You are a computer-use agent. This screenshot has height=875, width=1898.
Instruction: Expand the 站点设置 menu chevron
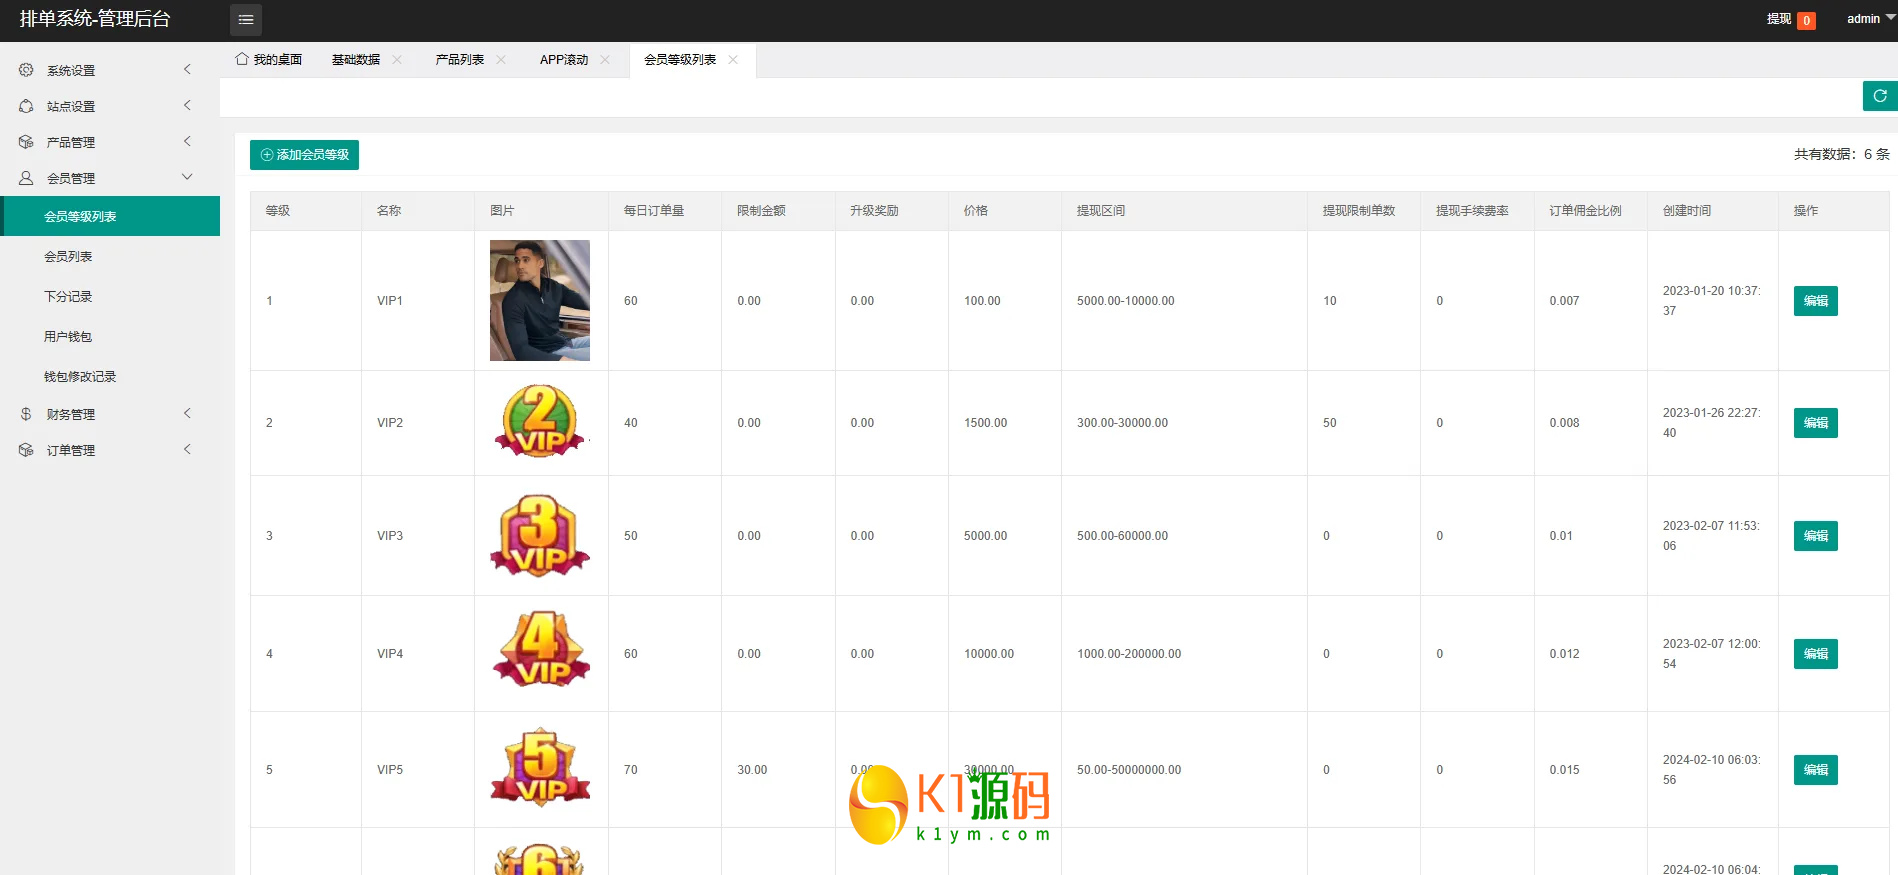click(x=187, y=105)
